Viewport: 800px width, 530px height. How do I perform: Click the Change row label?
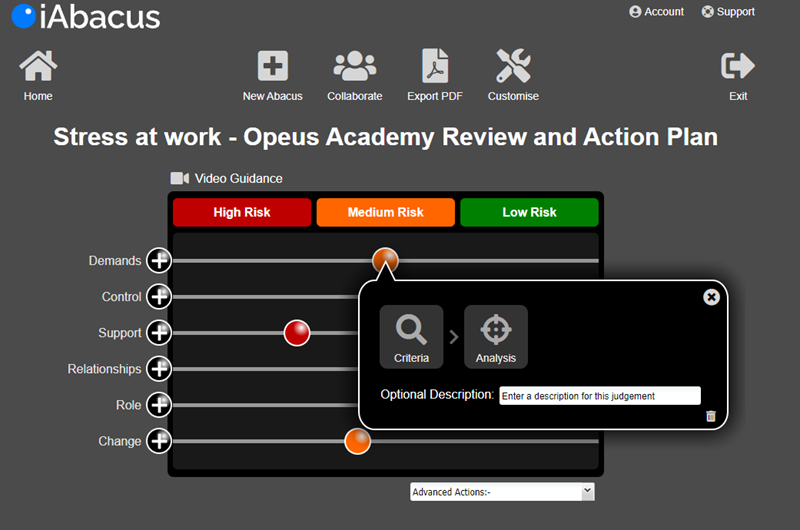[x=120, y=441]
